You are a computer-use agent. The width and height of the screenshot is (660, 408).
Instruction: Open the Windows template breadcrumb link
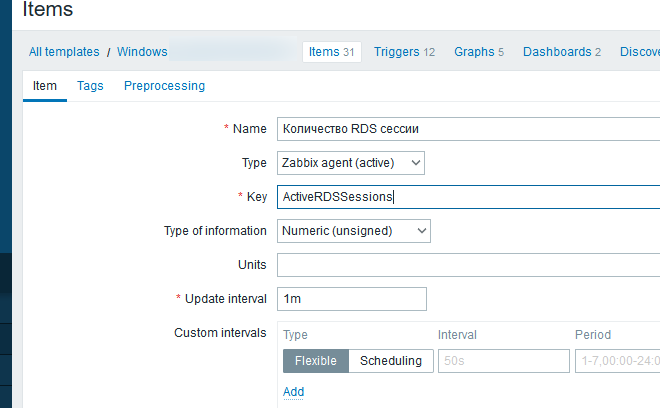point(142,52)
